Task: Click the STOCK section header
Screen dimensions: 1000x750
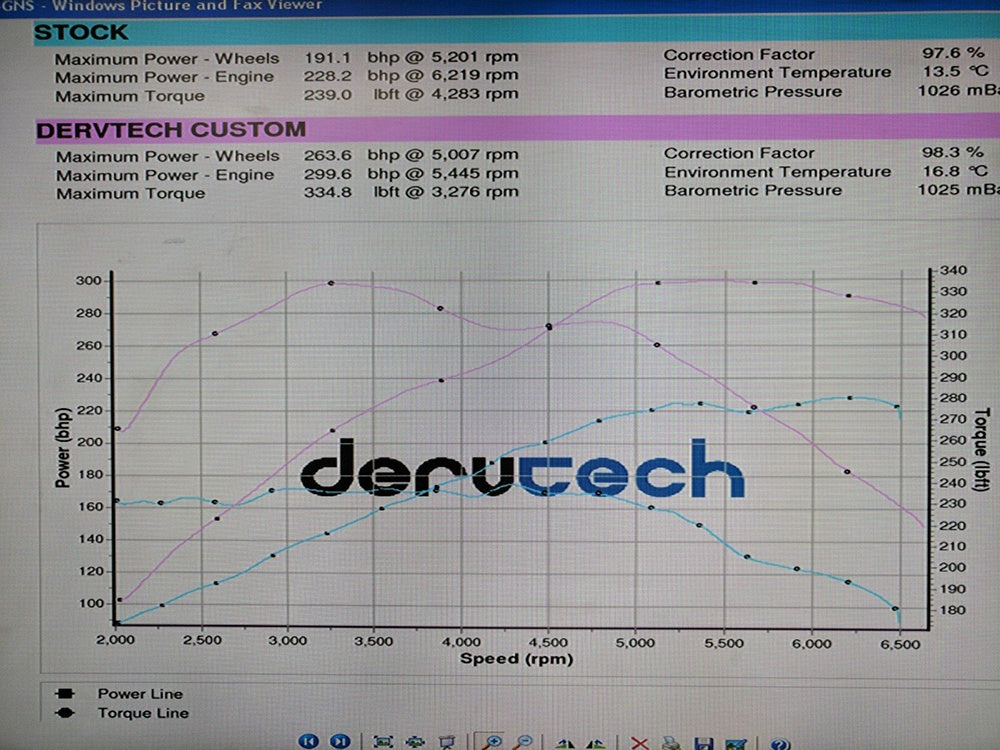Action: [x=82, y=32]
